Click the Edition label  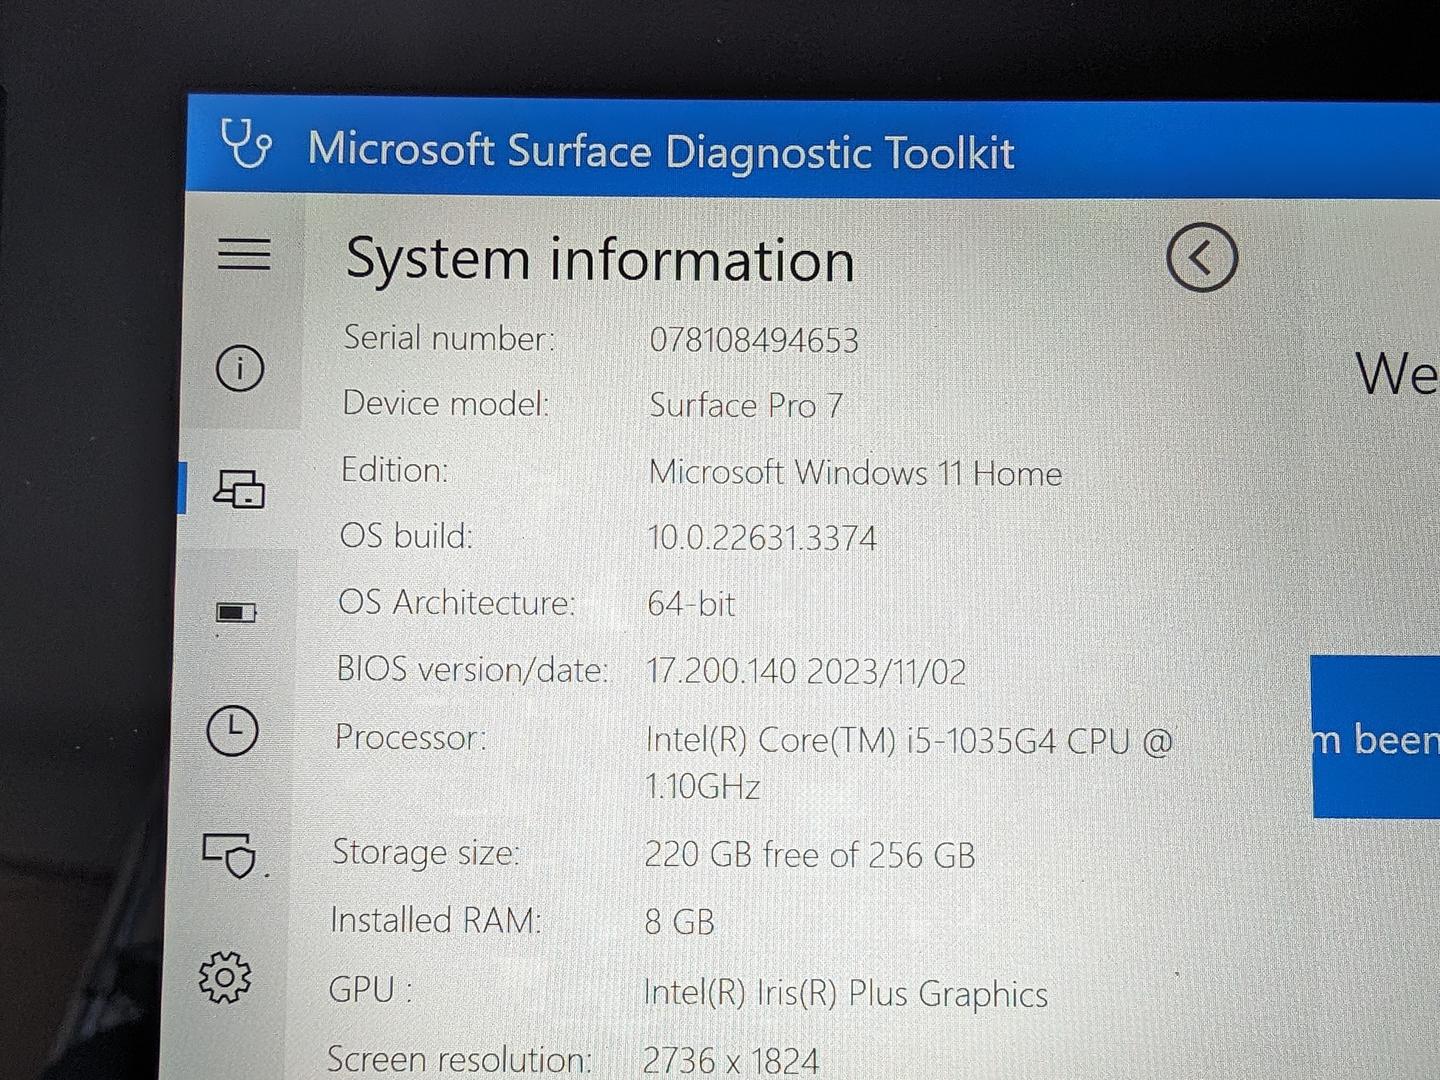pyautogui.click(x=395, y=469)
